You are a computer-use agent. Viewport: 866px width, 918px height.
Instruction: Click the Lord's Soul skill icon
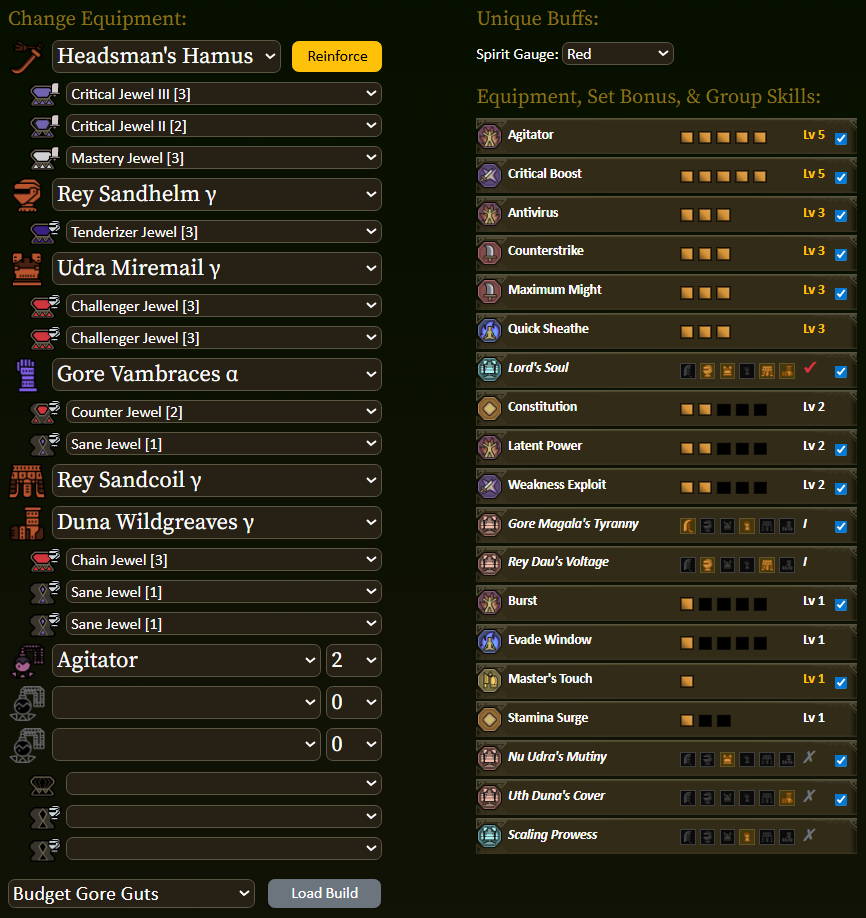click(x=490, y=368)
